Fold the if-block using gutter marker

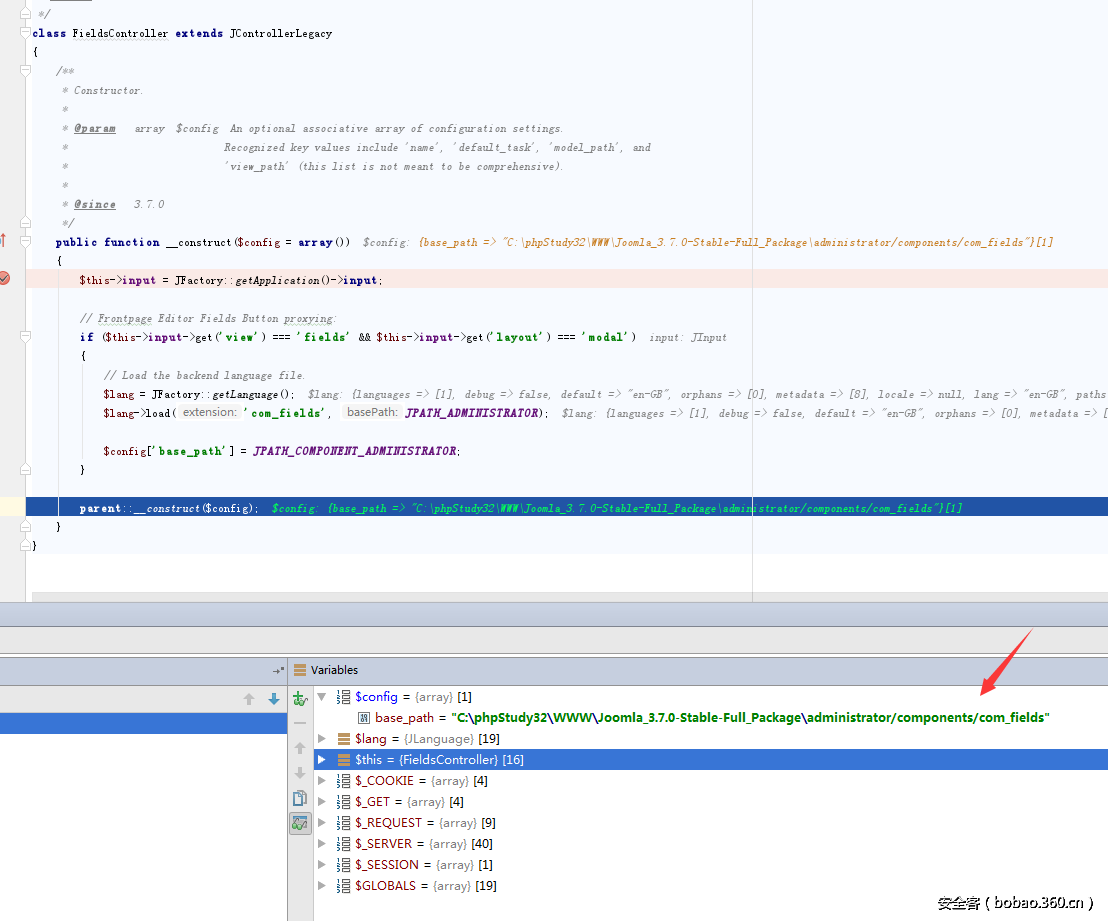click(x=26, y=338)
